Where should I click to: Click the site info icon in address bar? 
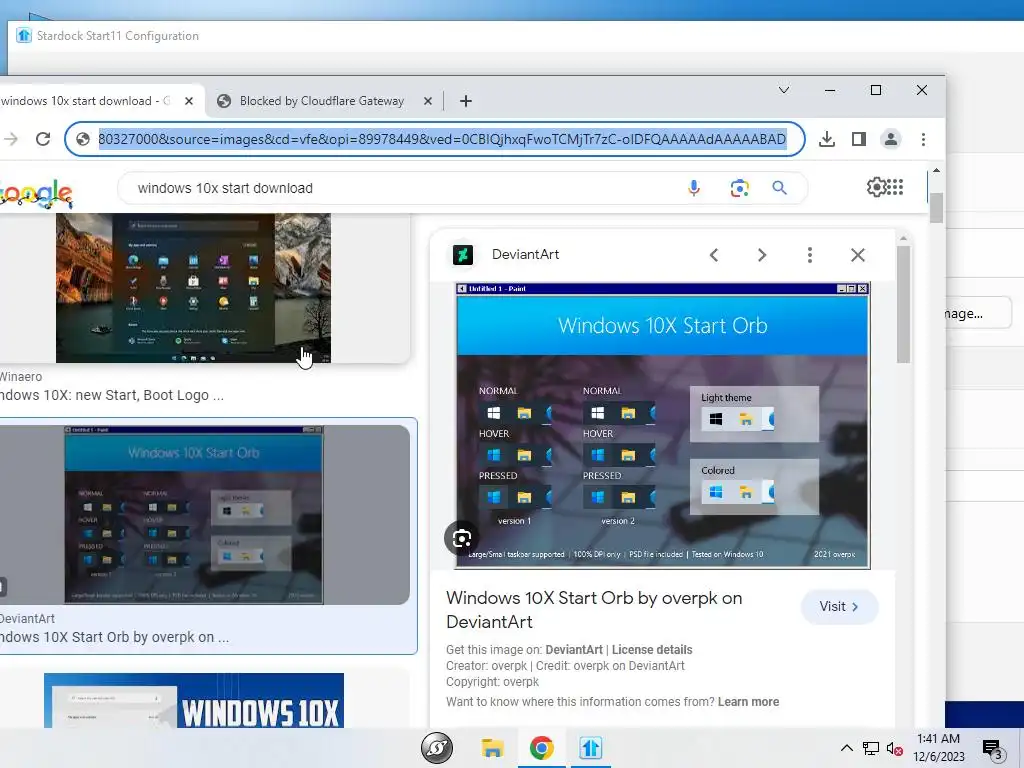pos(83,139)
